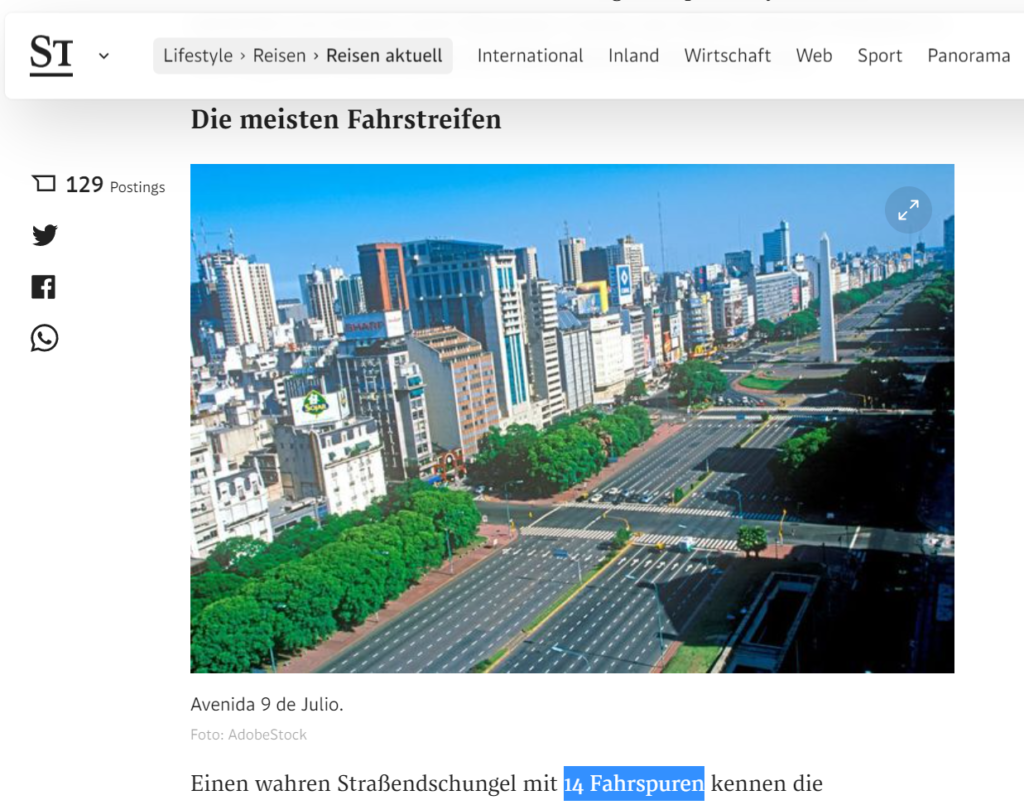
Task: View the 129 Postings comments
Action: point(115,185)
